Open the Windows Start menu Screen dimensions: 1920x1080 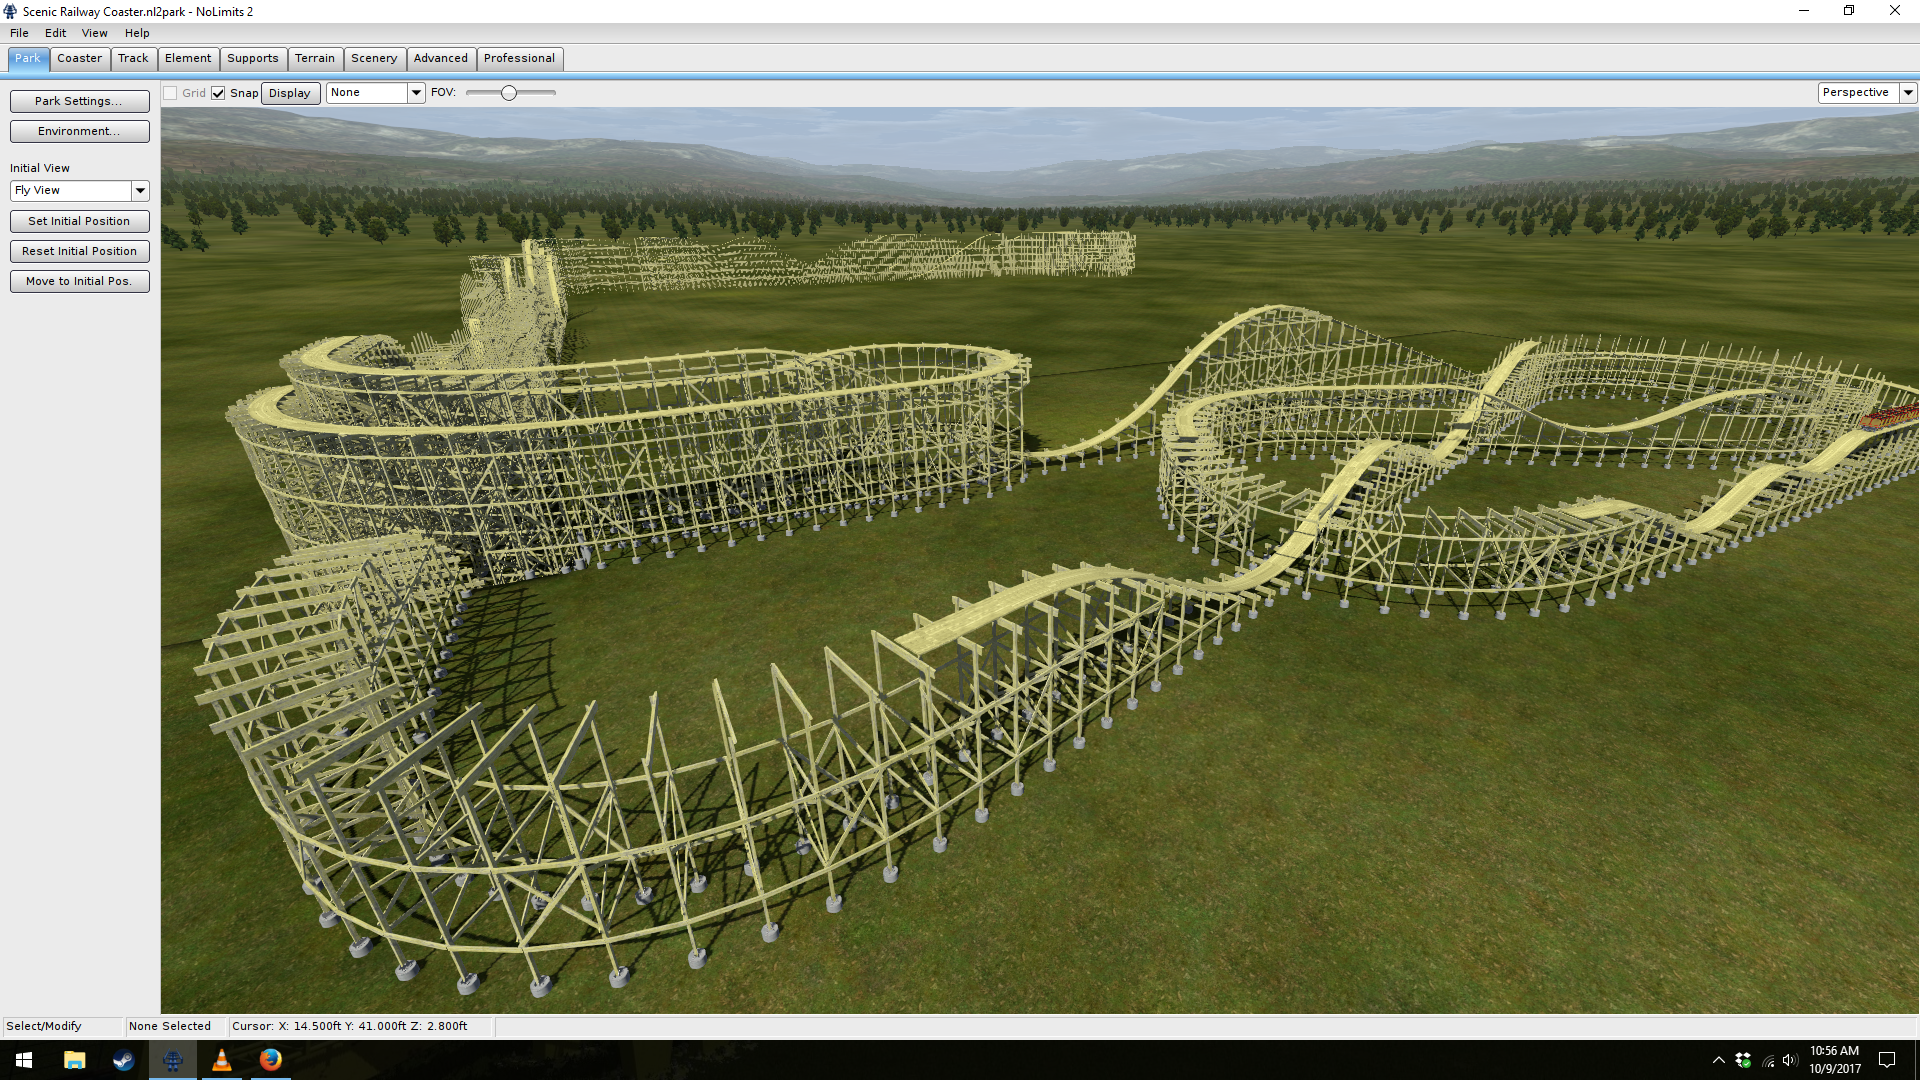[24, 1060]
